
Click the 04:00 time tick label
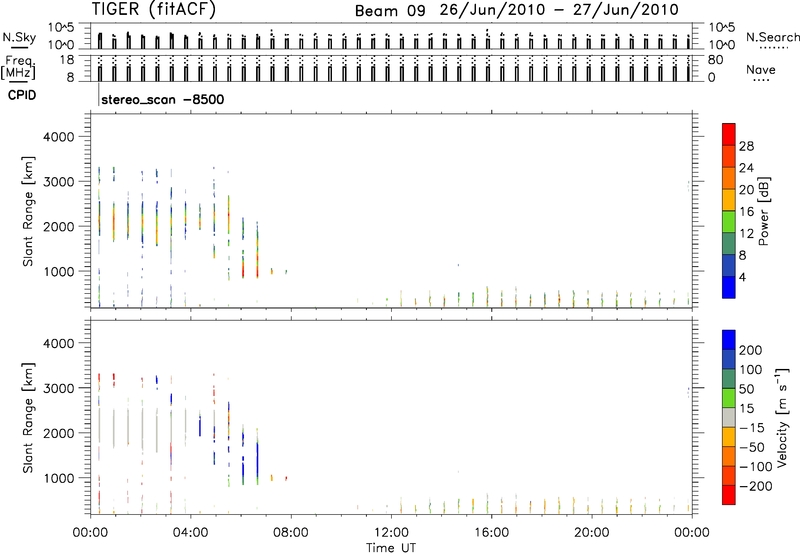tap(190, 533)
